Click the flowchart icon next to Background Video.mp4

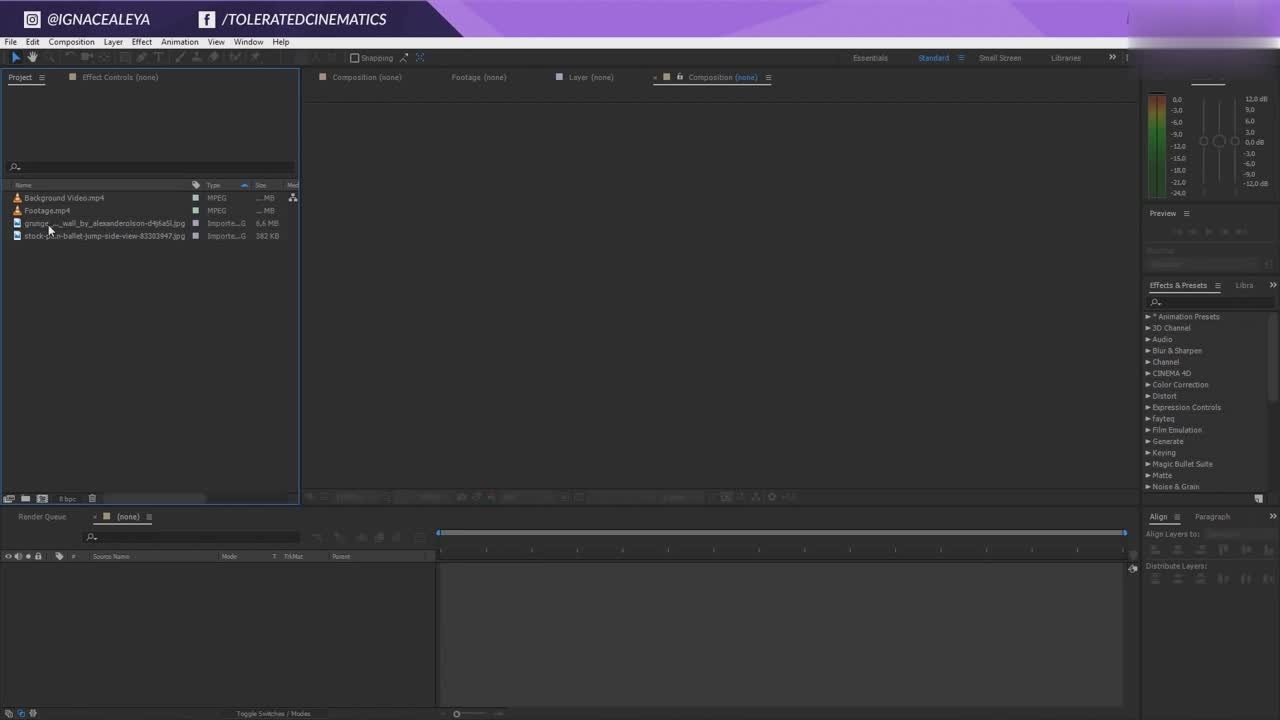pyautogui.click(x=292, y=198)
